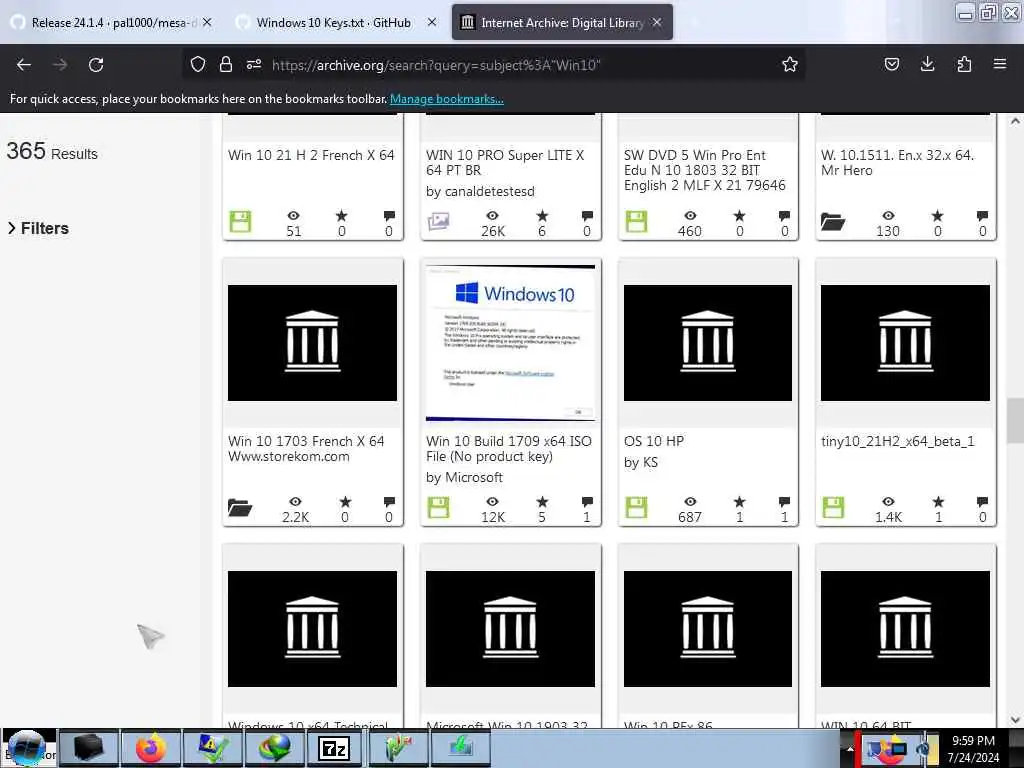Click favorites star on tiny10_21H2 card
This screenshot has width=1024, height=768.
click(x=938, y=502)
